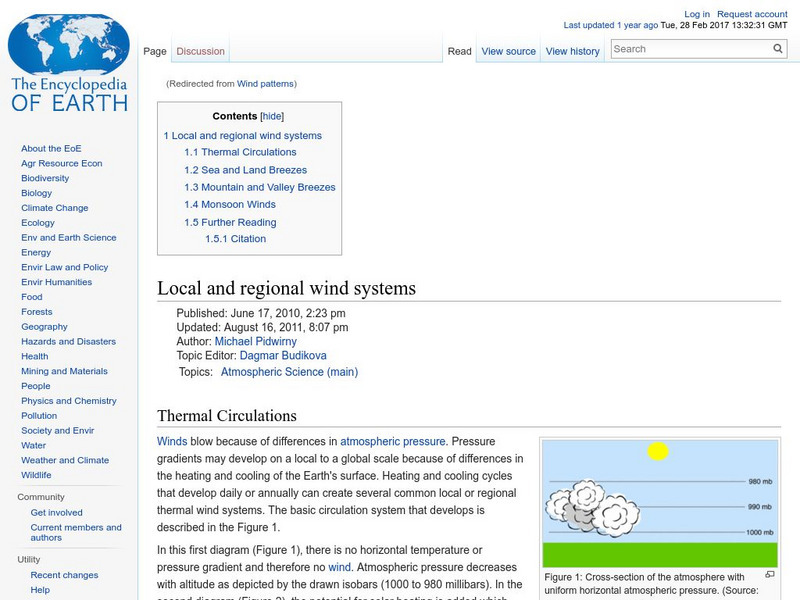Open Physics and Chemistry topic
Image resolution: width=800 pixels, height=600 pixels.
[x=69, y=401]
